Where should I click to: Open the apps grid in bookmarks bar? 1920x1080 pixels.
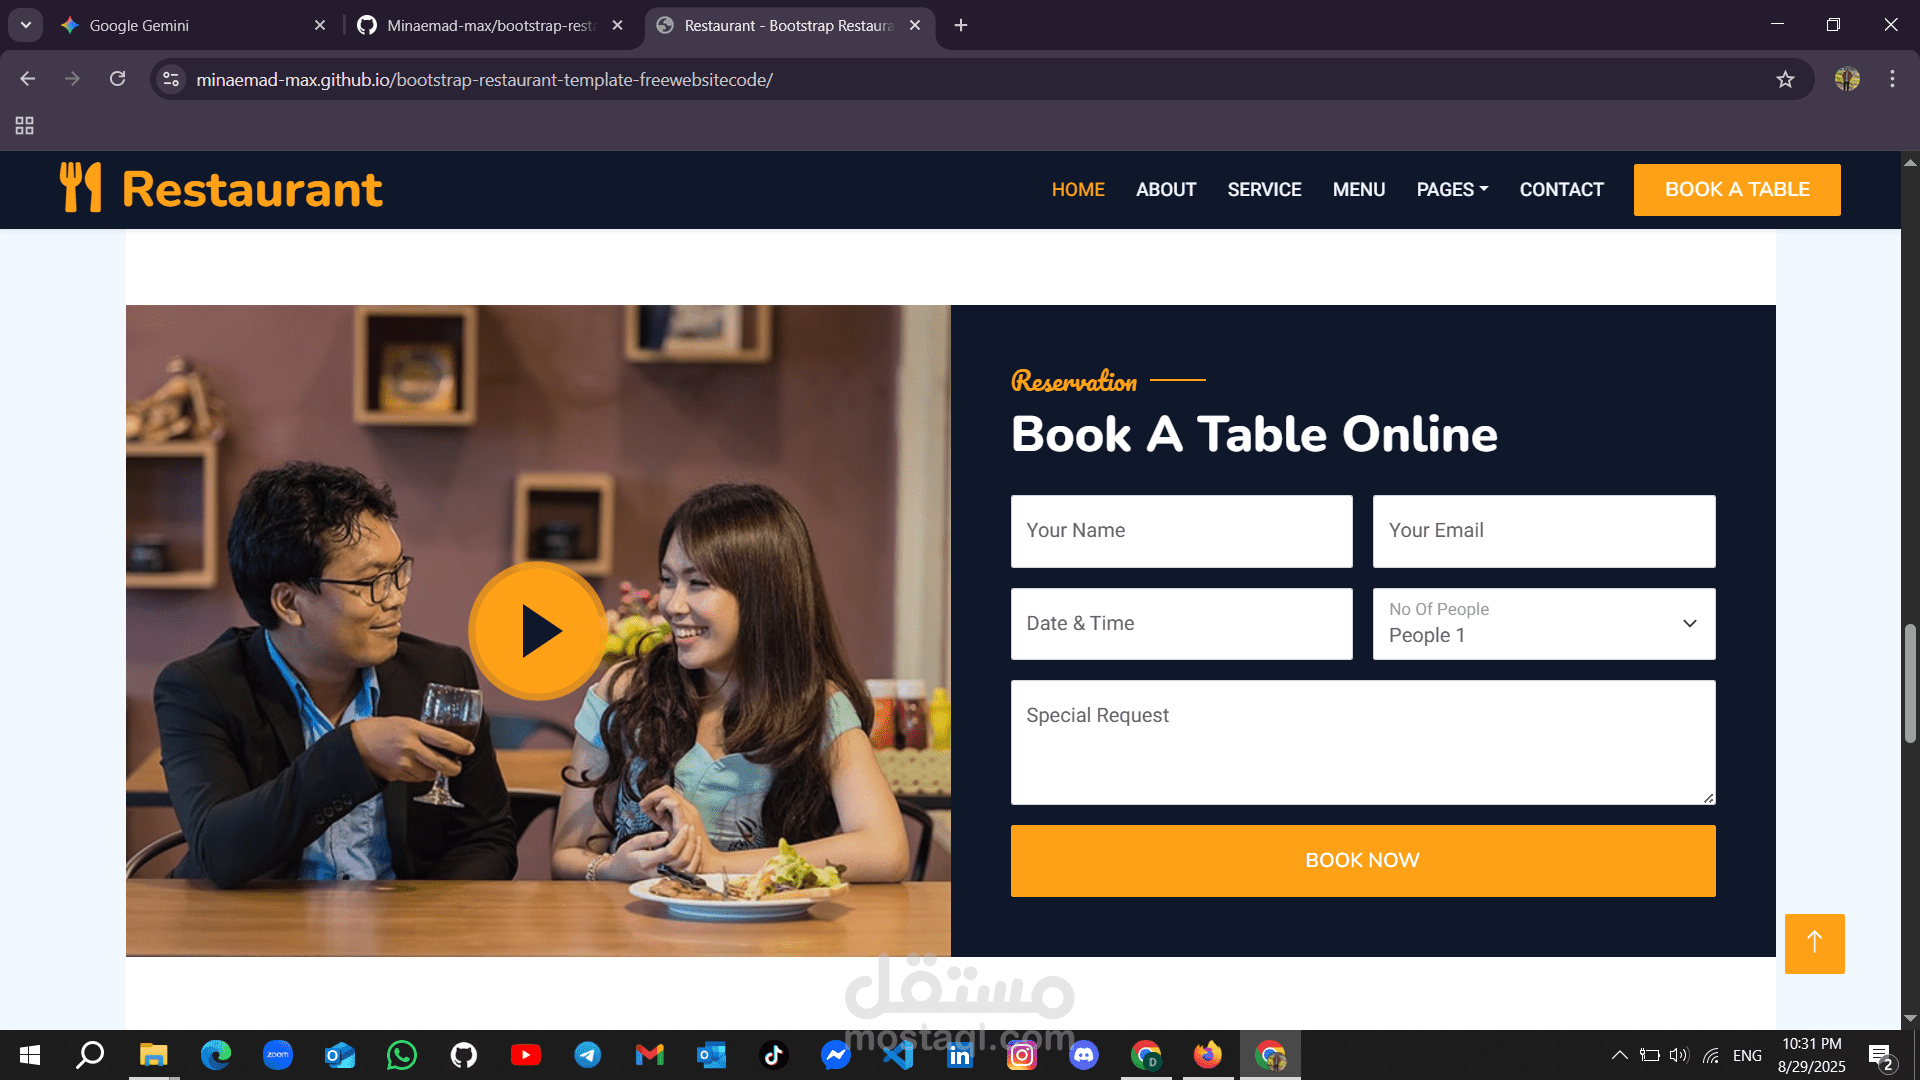point(24,126)
